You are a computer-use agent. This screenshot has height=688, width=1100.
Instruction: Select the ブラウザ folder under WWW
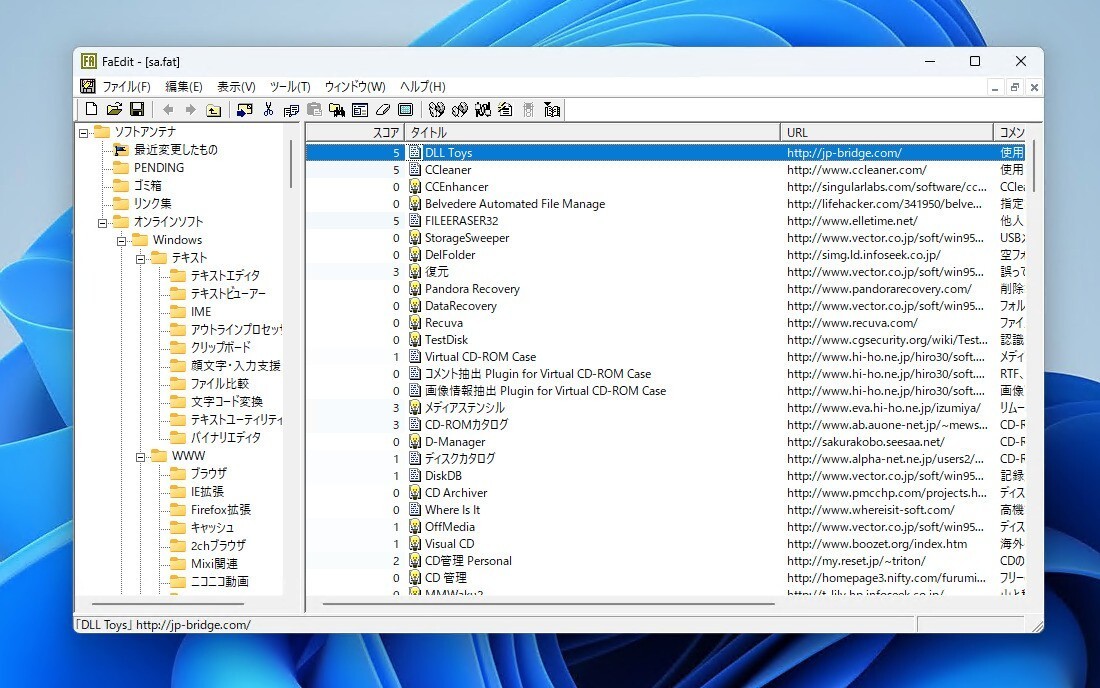tap(208, 473)
